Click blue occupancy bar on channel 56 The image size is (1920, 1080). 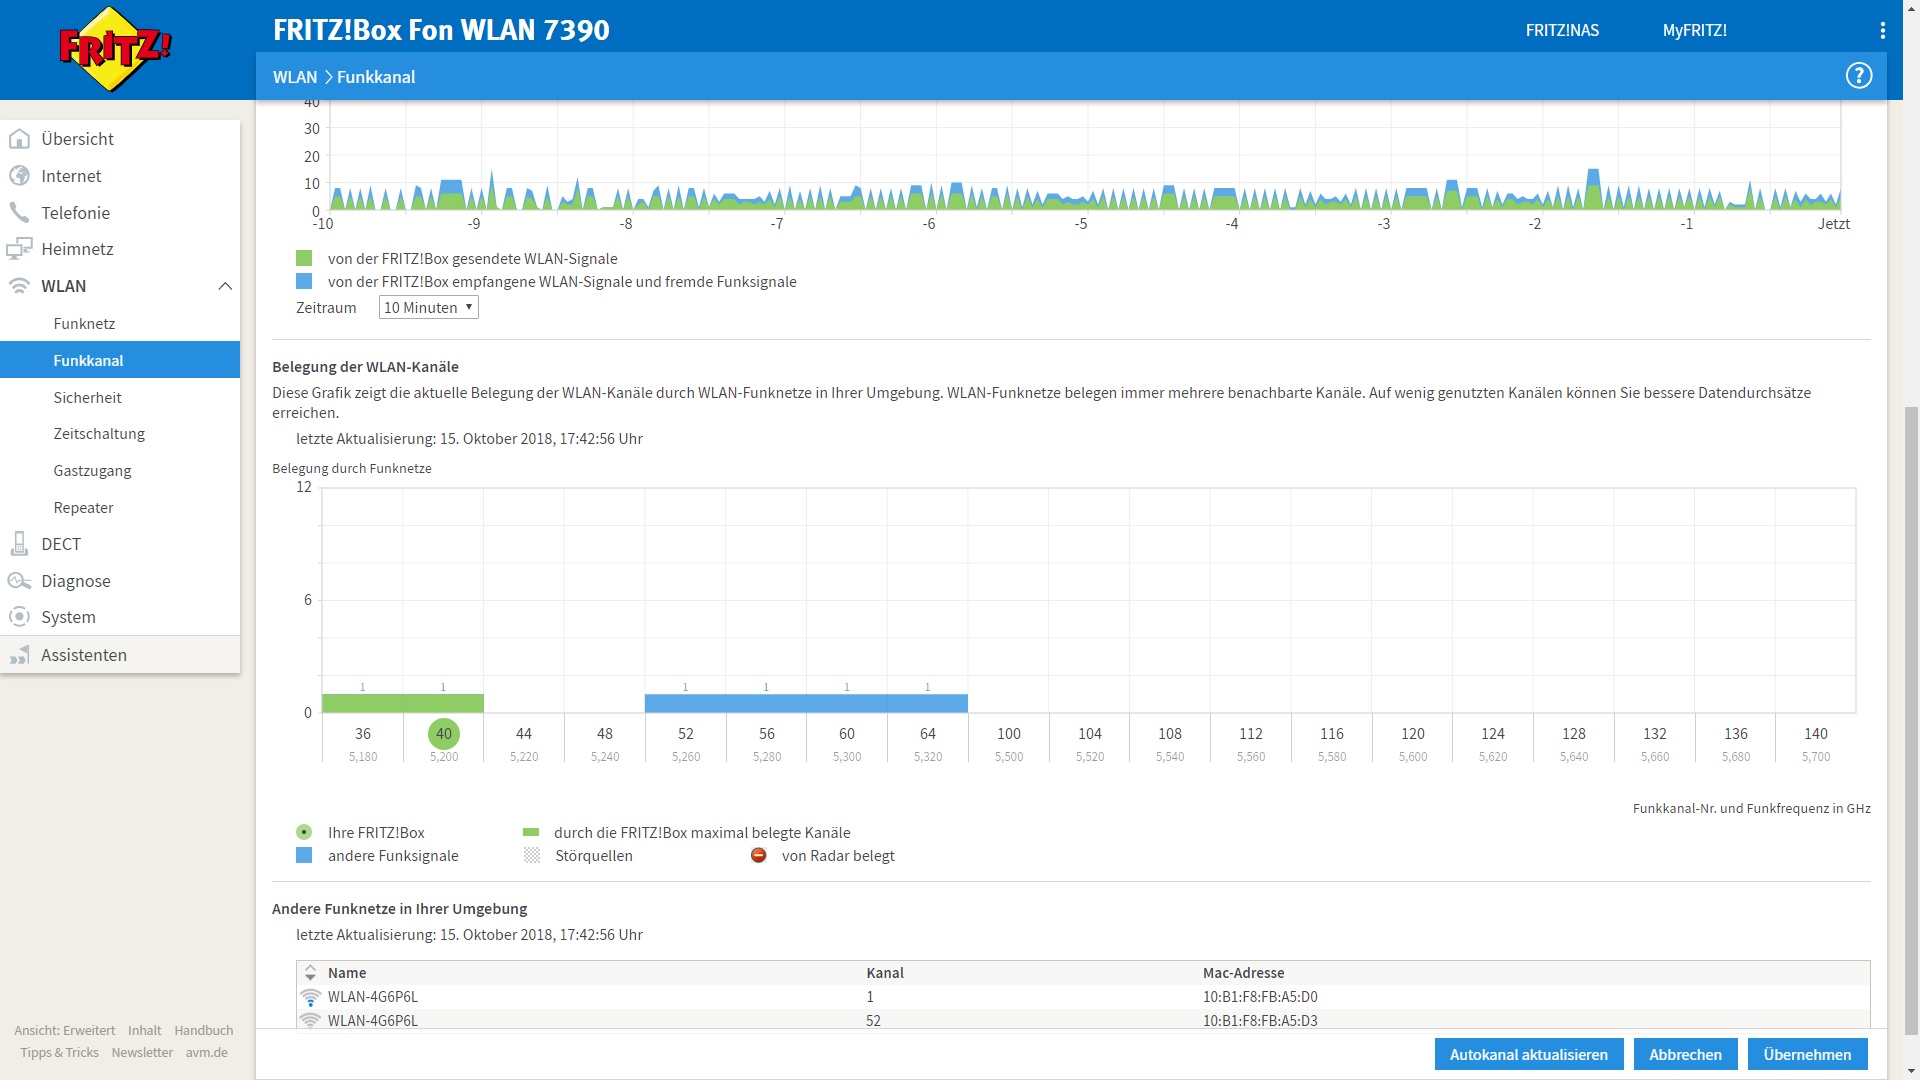tap(766, 703)
